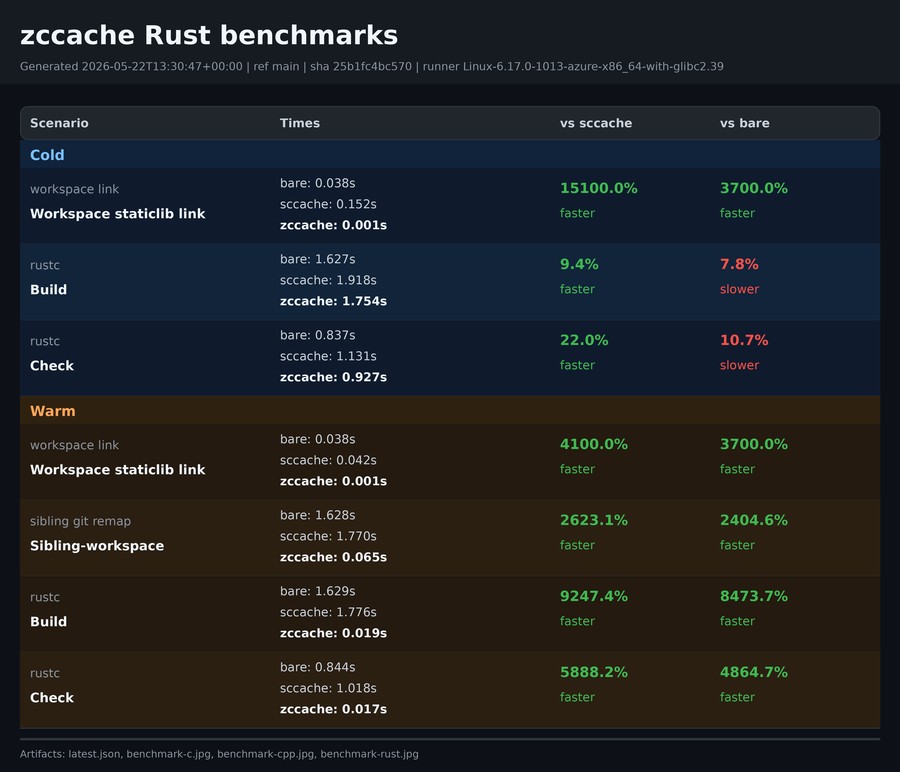This screenshot has height=772, width=900.
Task: Select the "zccache: 0.019s" time
Action: tap(333, 633)
